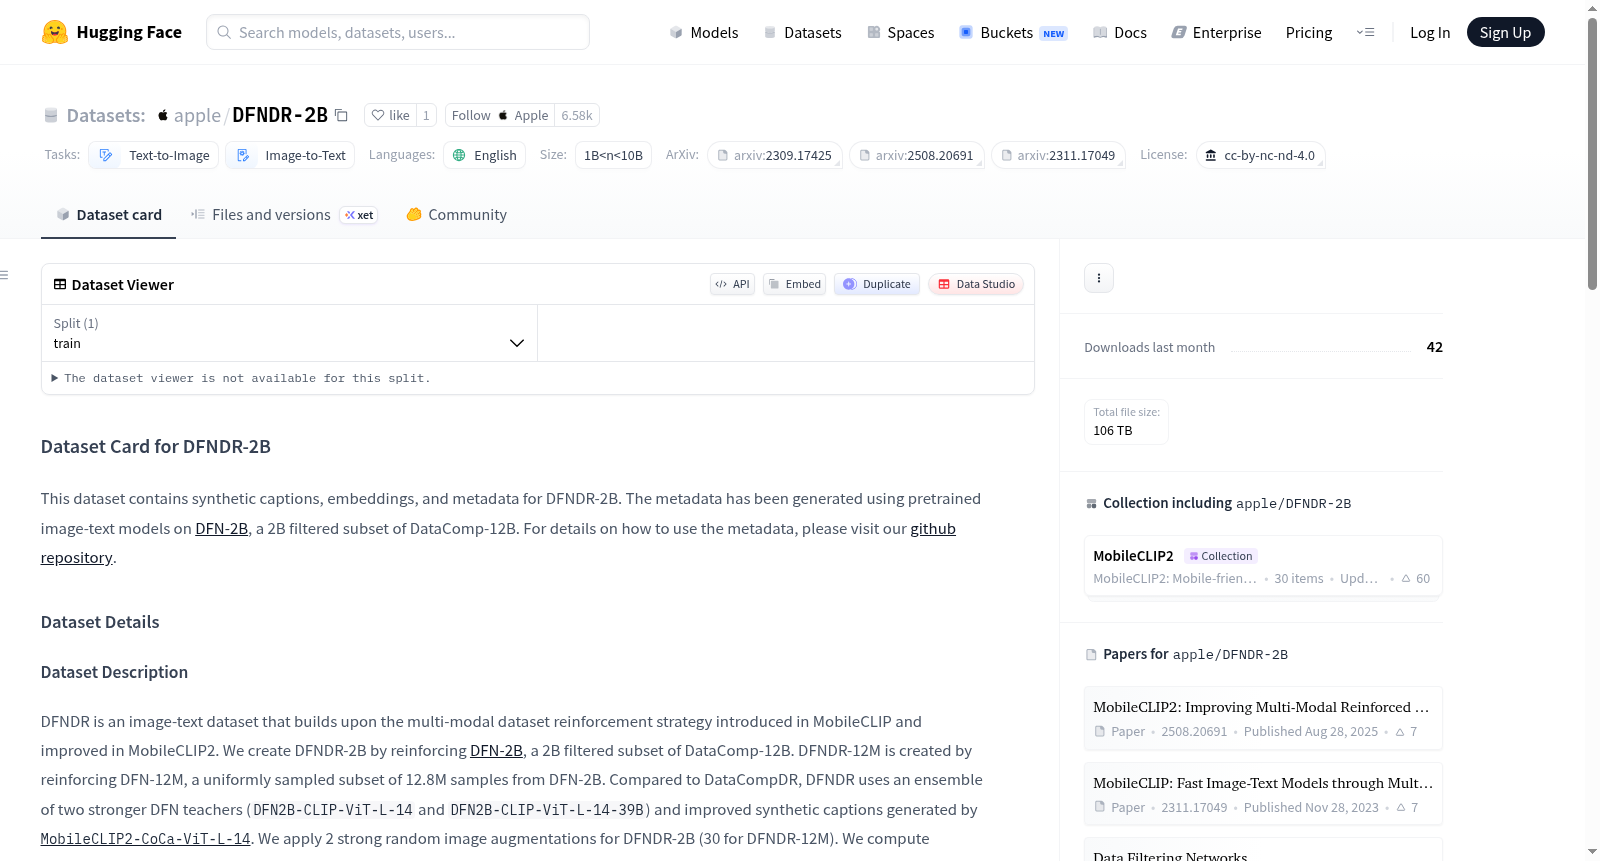
Task: Click the 'Dataset Card for DFNDR-2B' heading
Action: tap(156, 447)
